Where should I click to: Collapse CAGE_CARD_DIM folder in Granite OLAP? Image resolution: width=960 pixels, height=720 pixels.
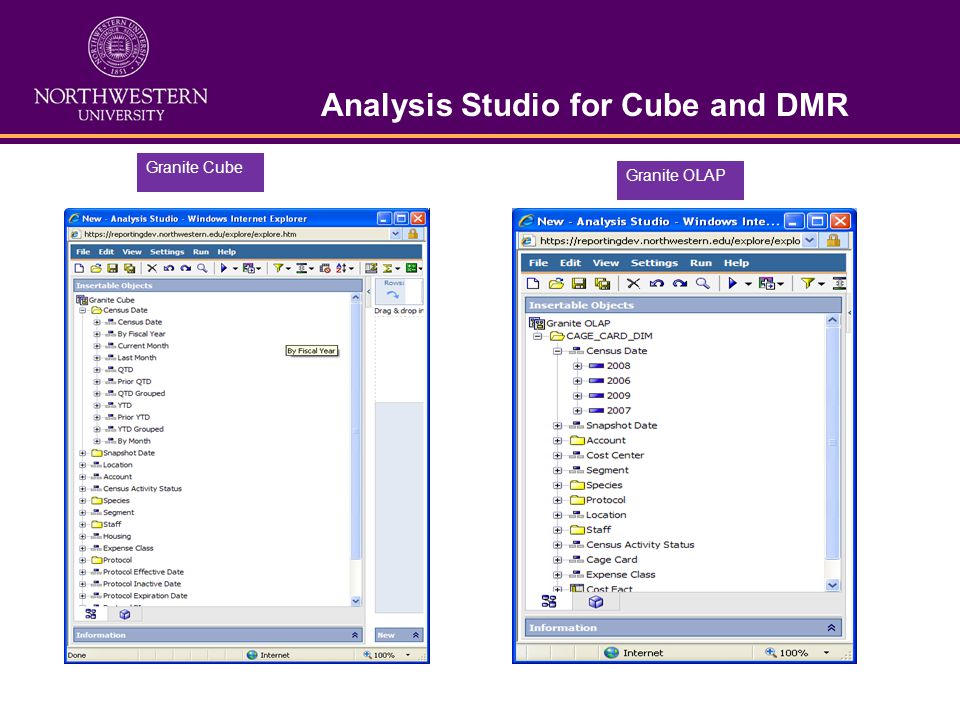coord(538,336)
